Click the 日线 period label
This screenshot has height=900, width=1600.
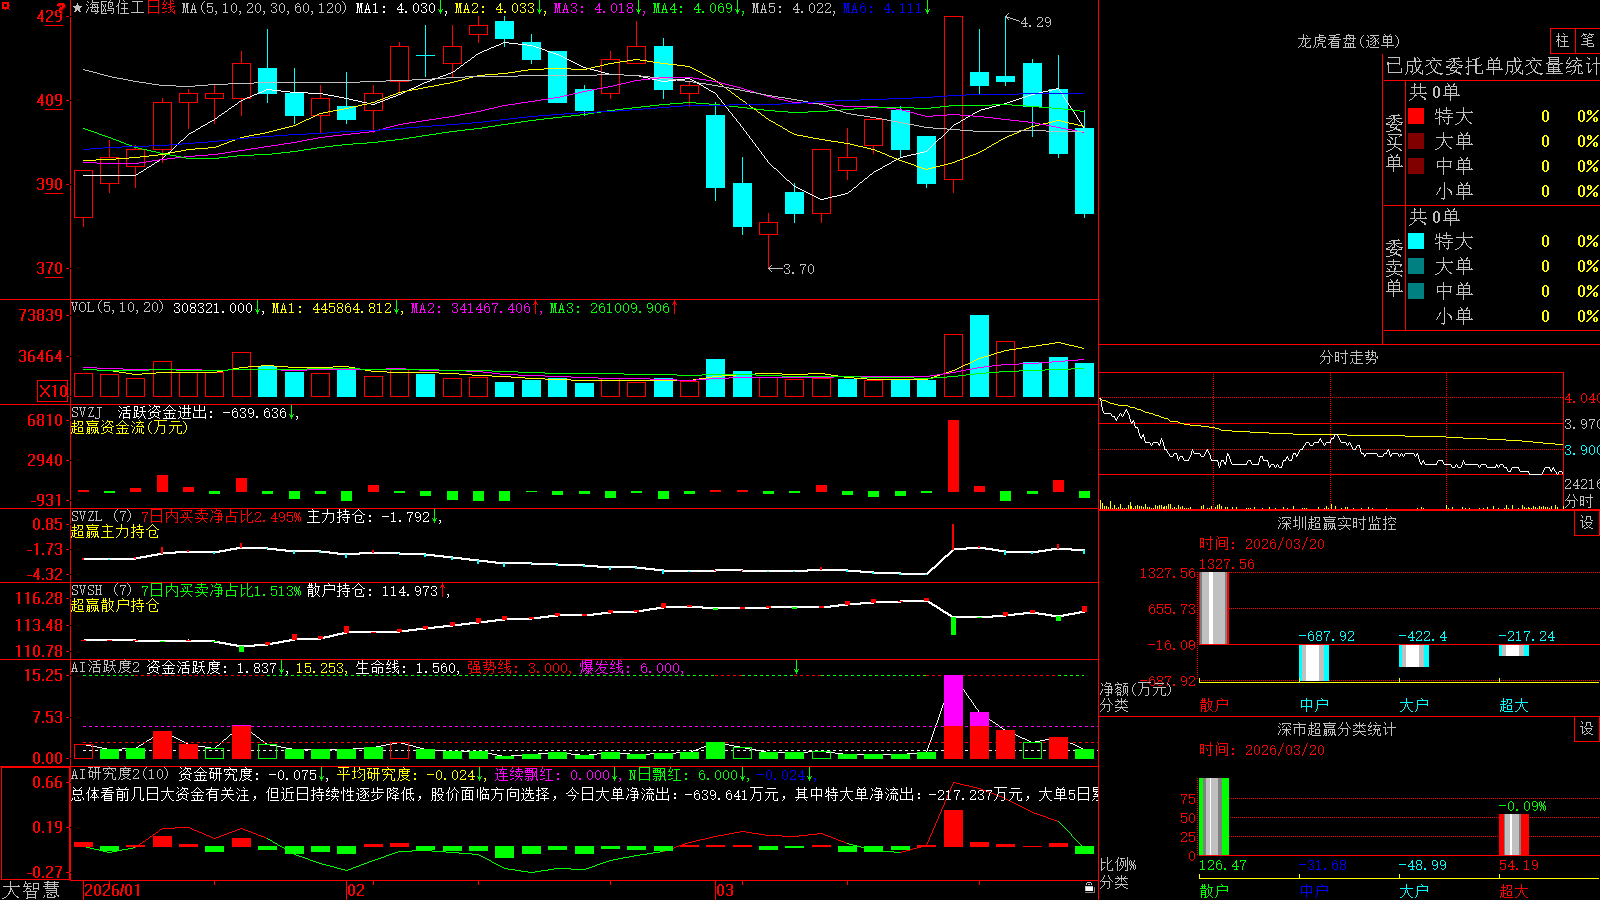click(x=161, y=8)
